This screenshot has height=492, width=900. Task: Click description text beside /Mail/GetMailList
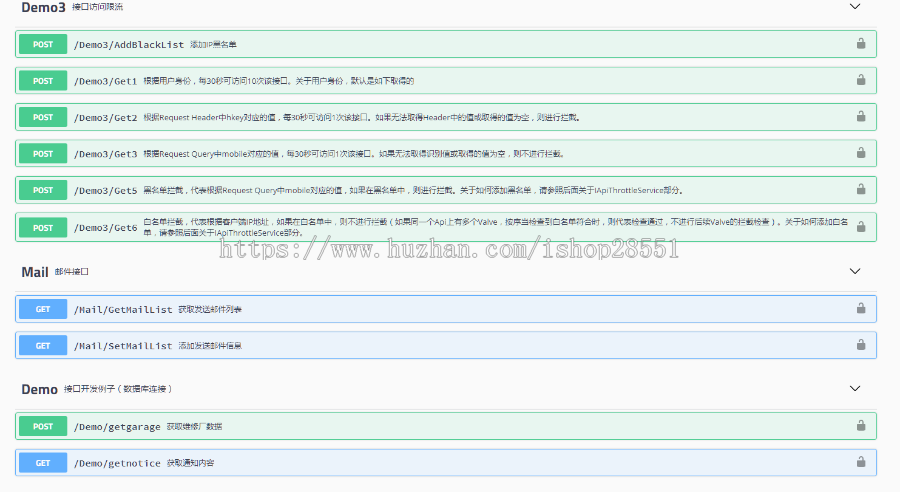tap(210, 309)
